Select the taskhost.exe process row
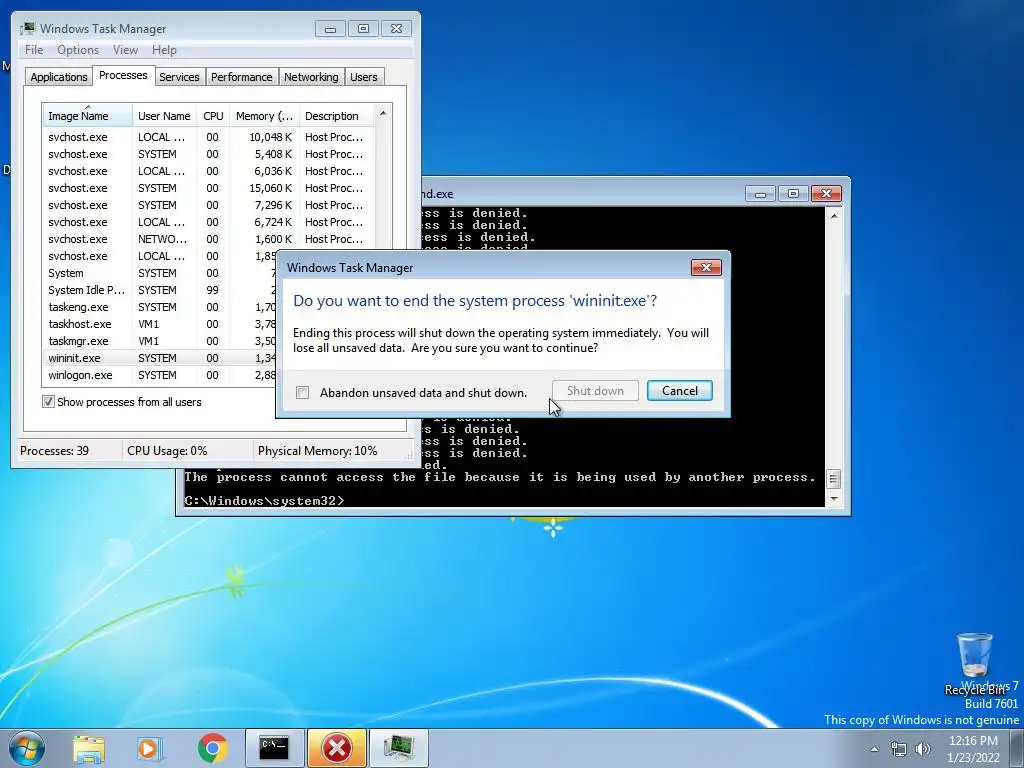 tap(160, 324)
